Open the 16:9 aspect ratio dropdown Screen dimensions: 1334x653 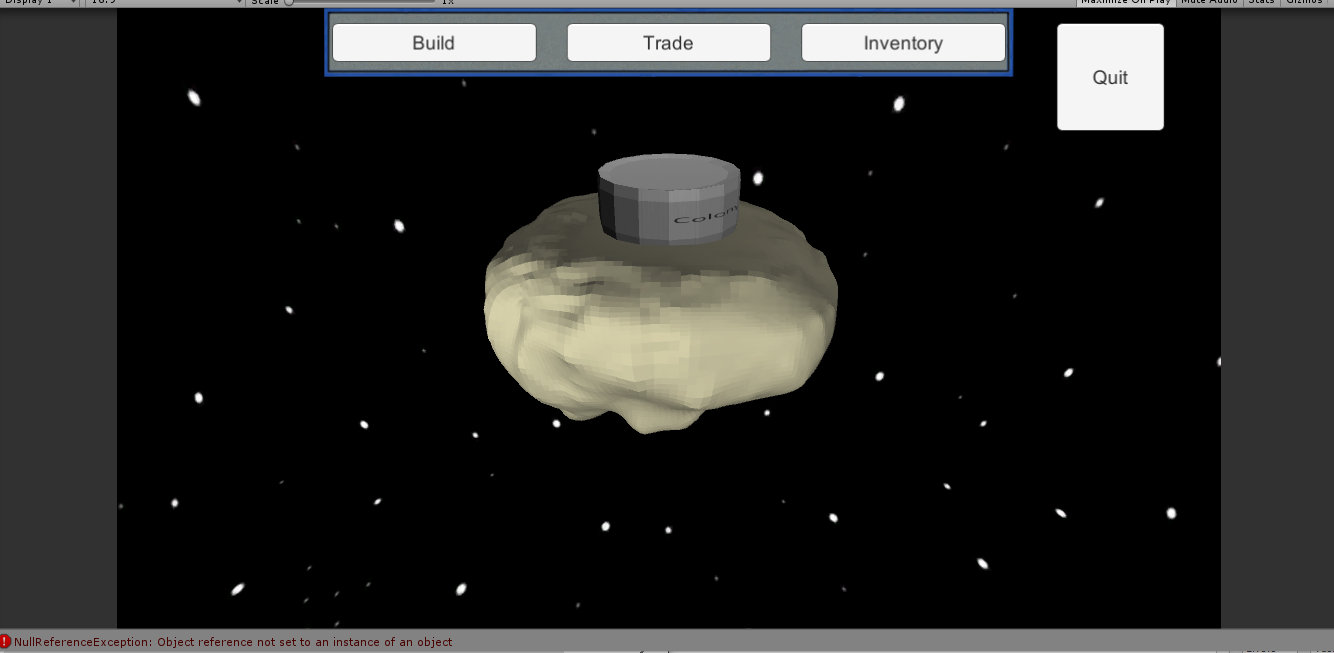(165, 2)
